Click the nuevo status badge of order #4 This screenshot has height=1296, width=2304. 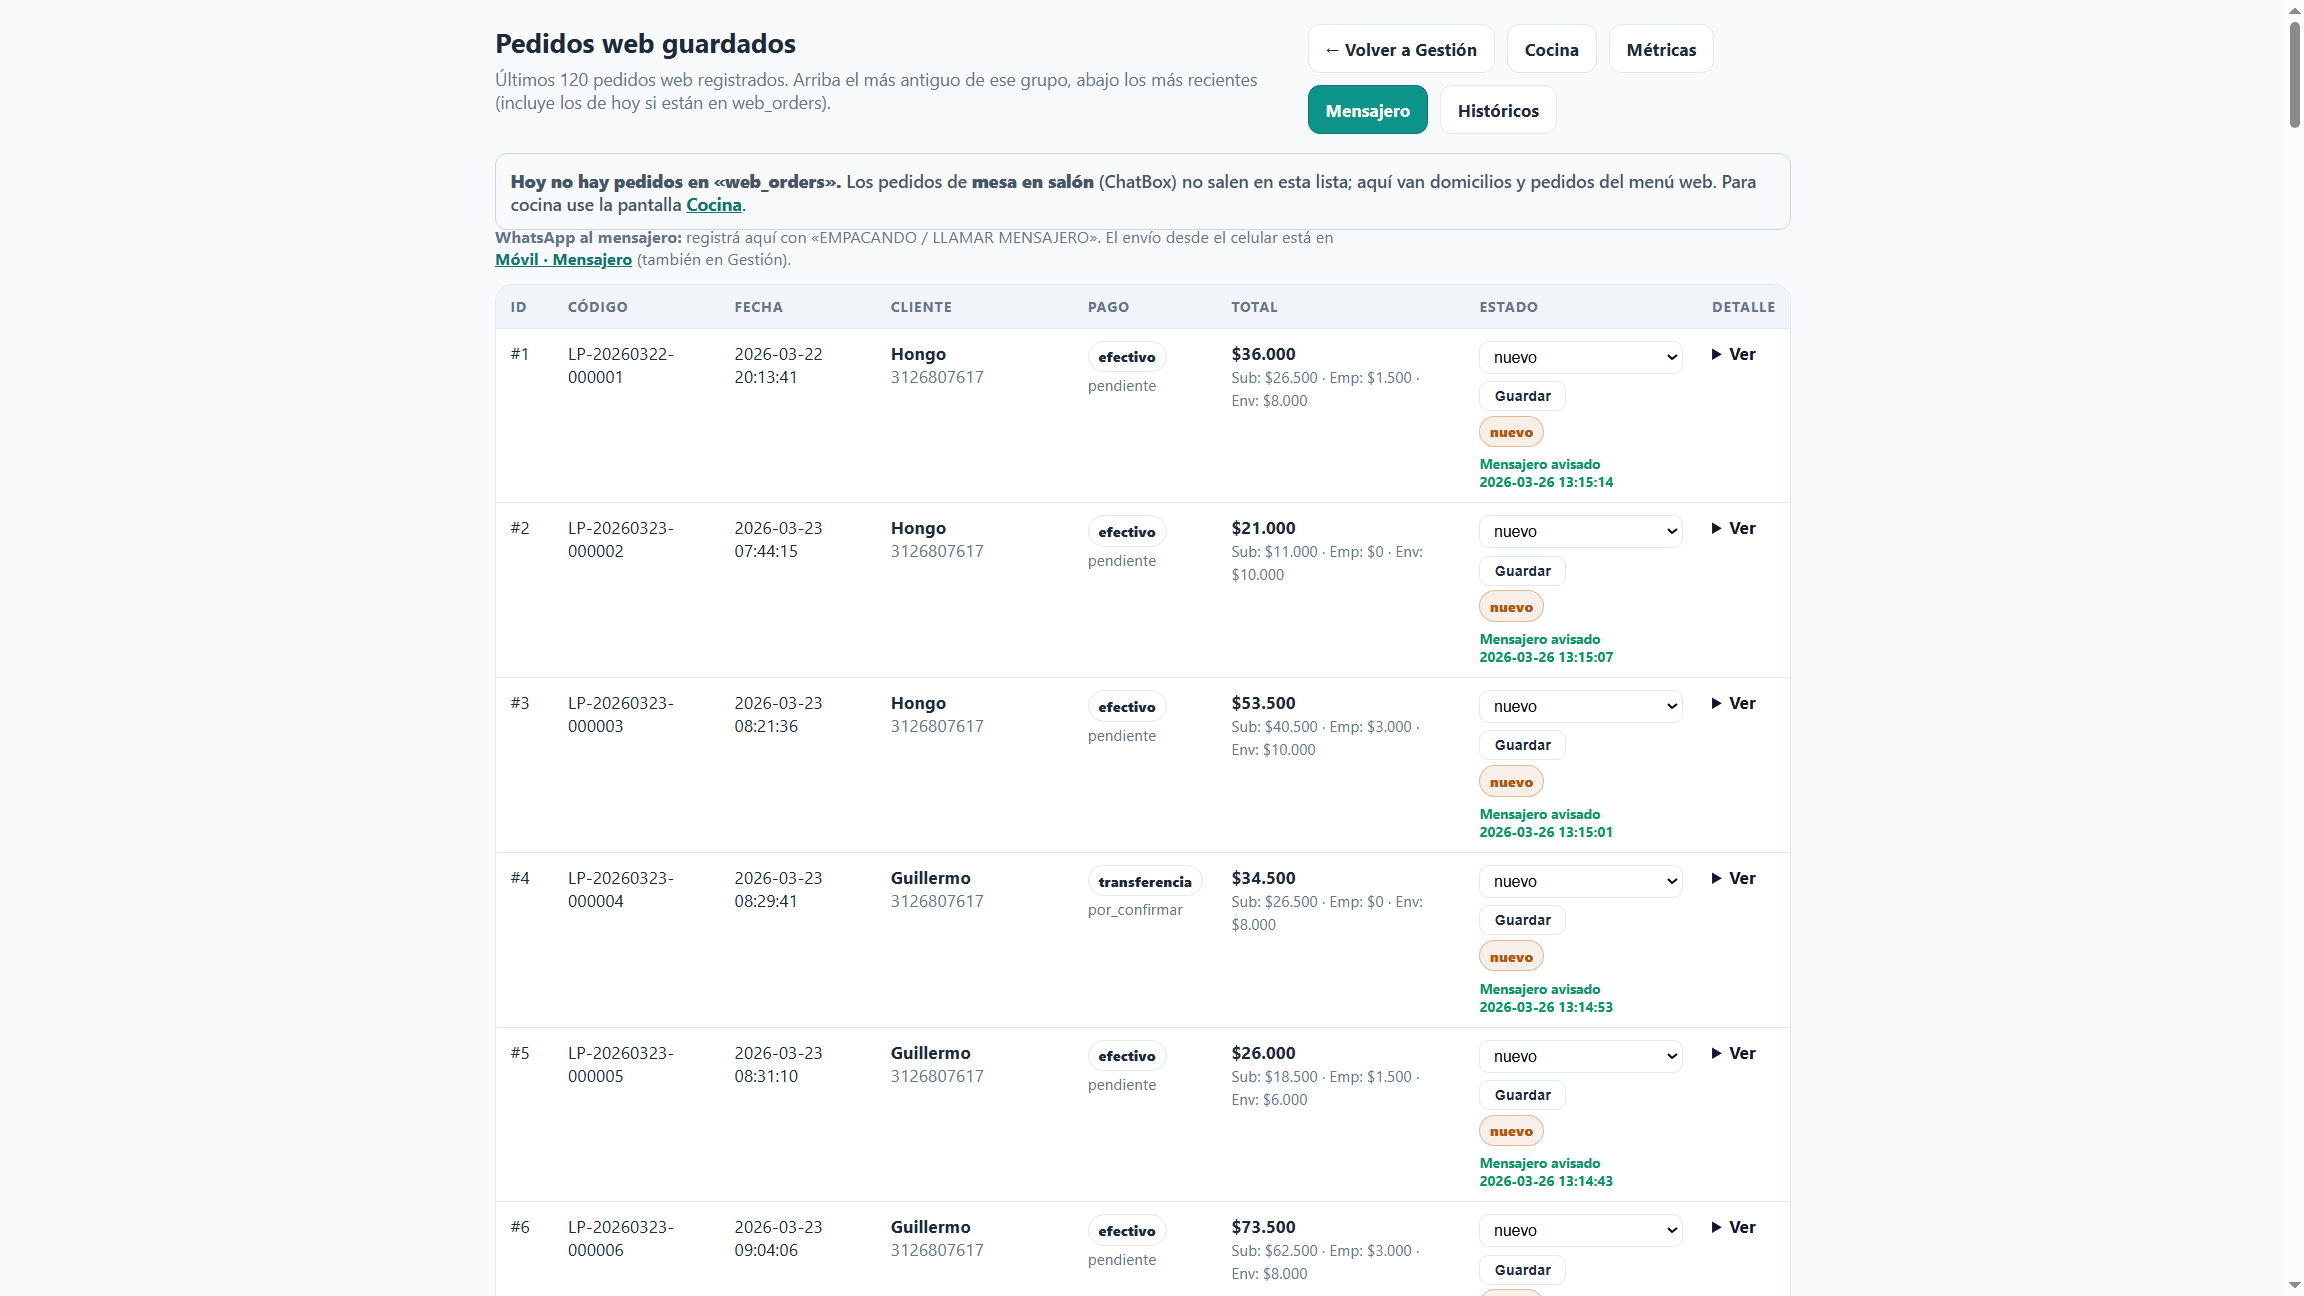click(x=1511, y=957)
